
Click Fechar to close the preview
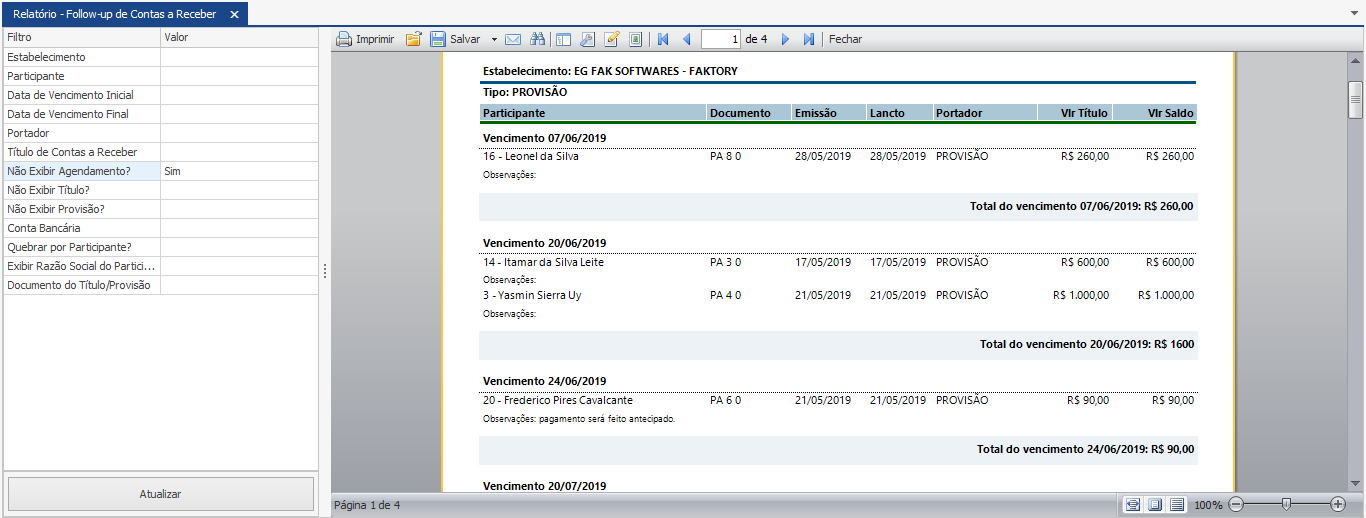coord(845,40)
